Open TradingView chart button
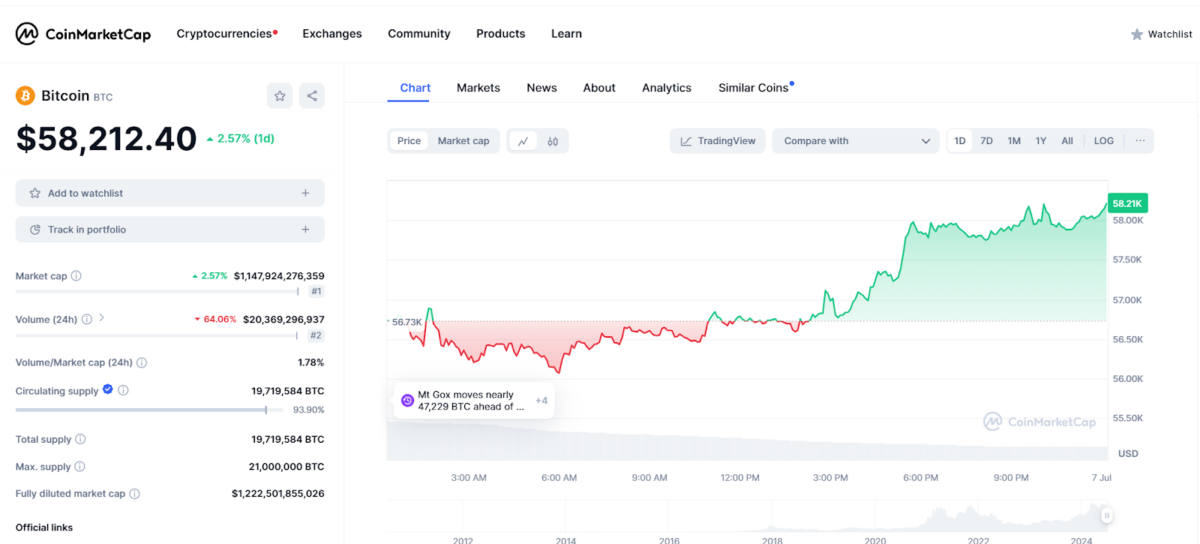This screenshot has height=544, width=1200. pos(718,141)
